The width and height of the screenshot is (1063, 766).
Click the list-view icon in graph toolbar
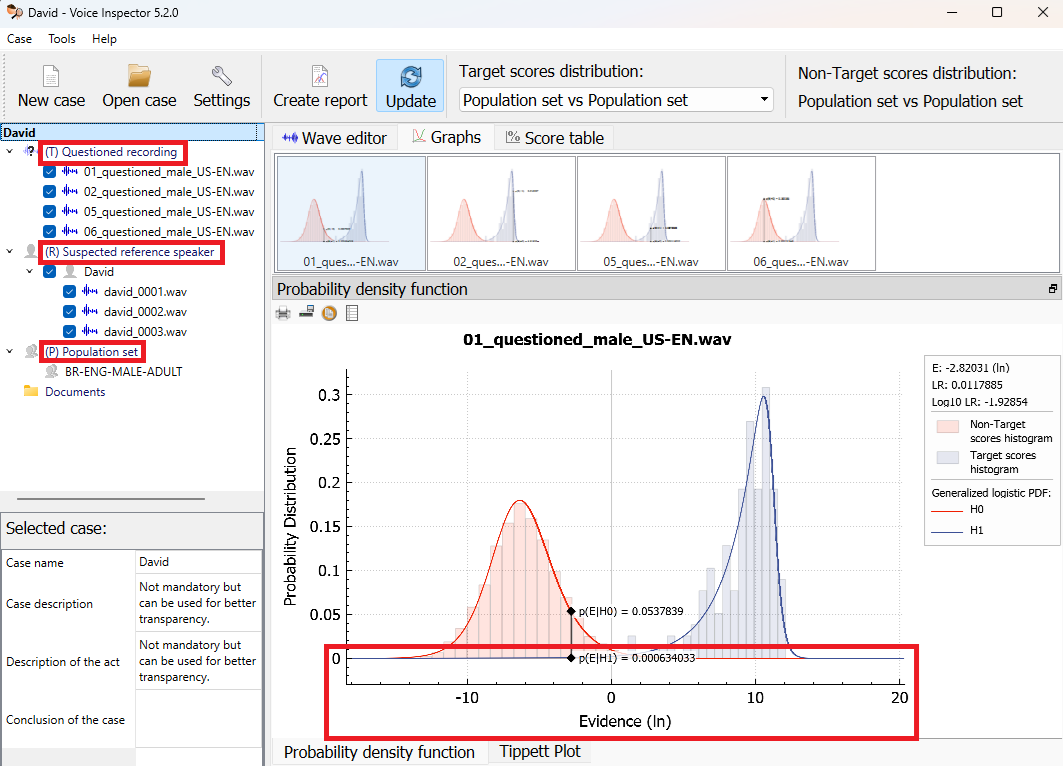352,313
